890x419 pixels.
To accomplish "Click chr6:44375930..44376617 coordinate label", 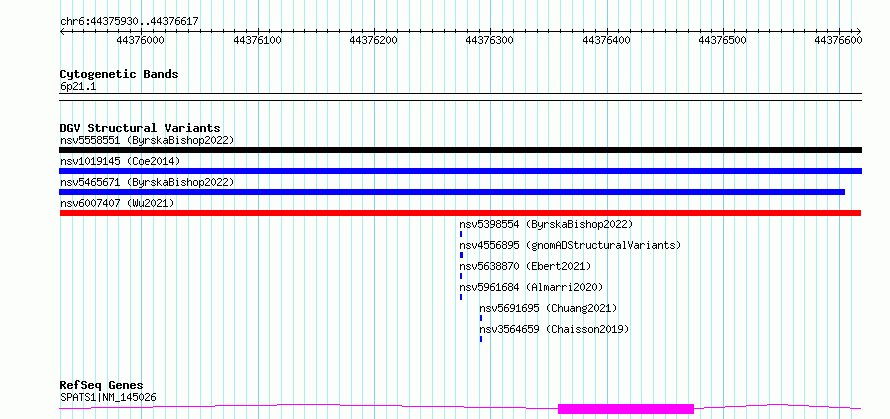I will [x=129, y=22].
